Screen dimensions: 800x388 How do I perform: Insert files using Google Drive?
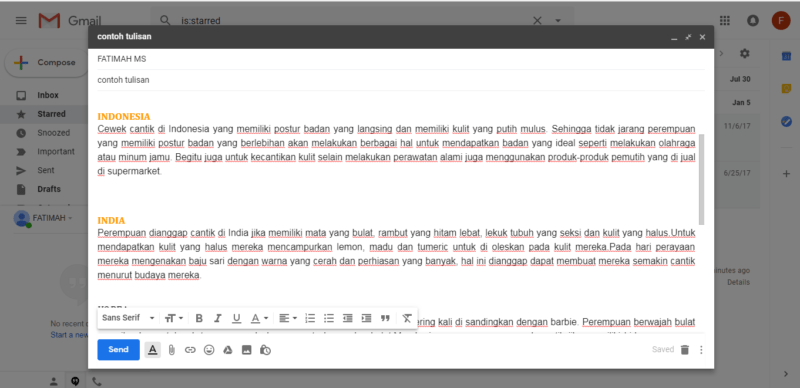(228, 350)
